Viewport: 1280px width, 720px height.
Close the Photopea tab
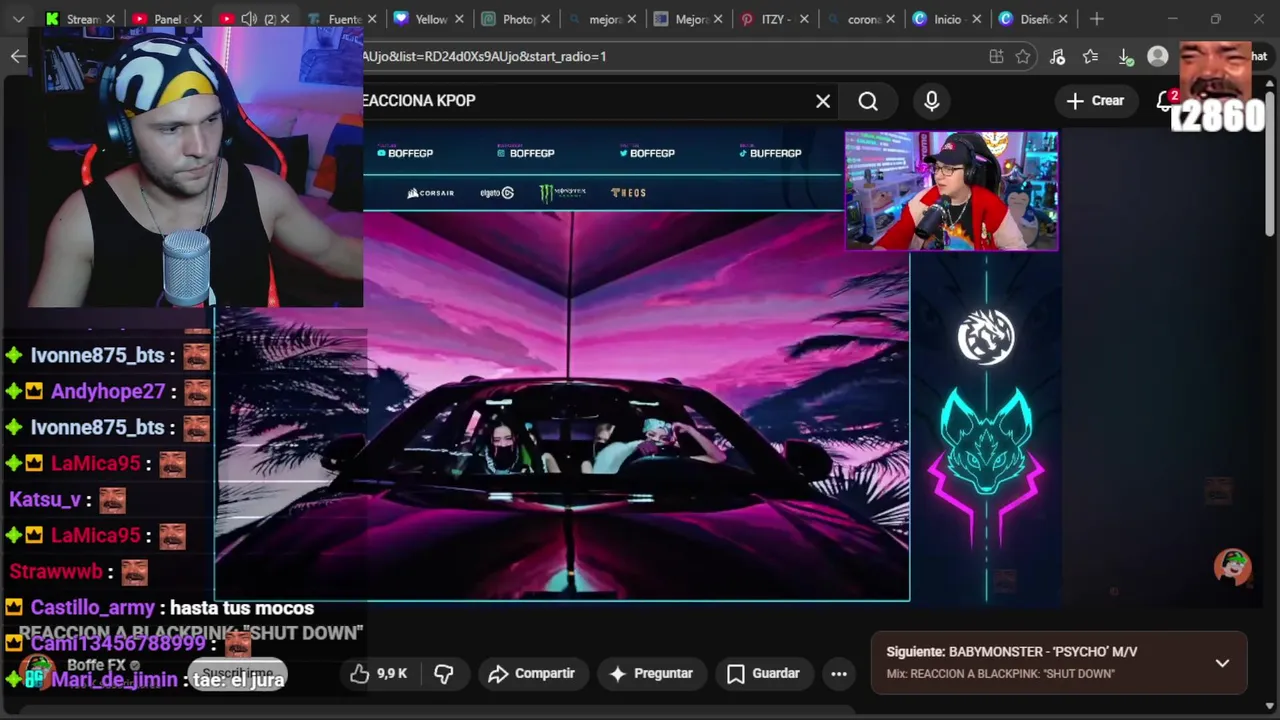tap(546, 19)
